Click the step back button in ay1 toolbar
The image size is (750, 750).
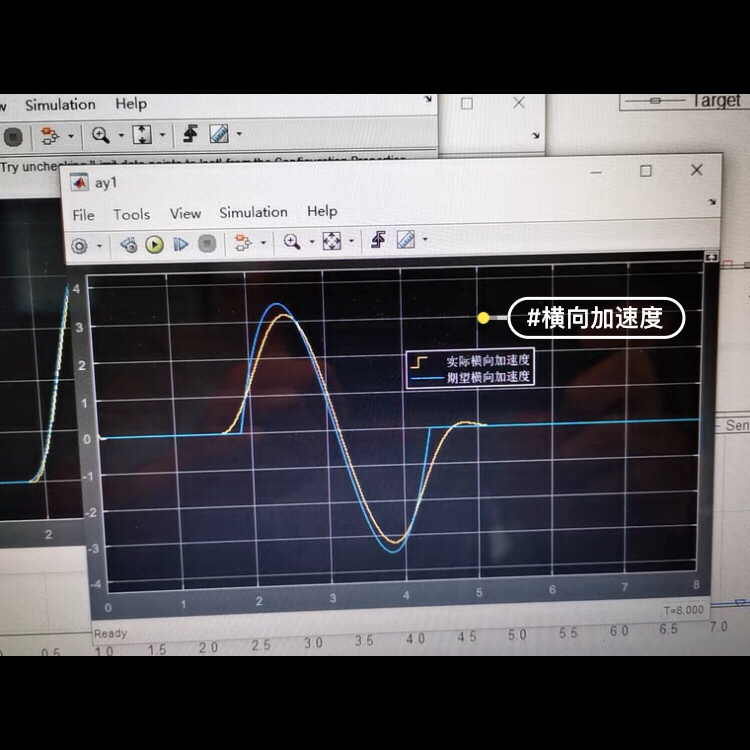point(129,245)
